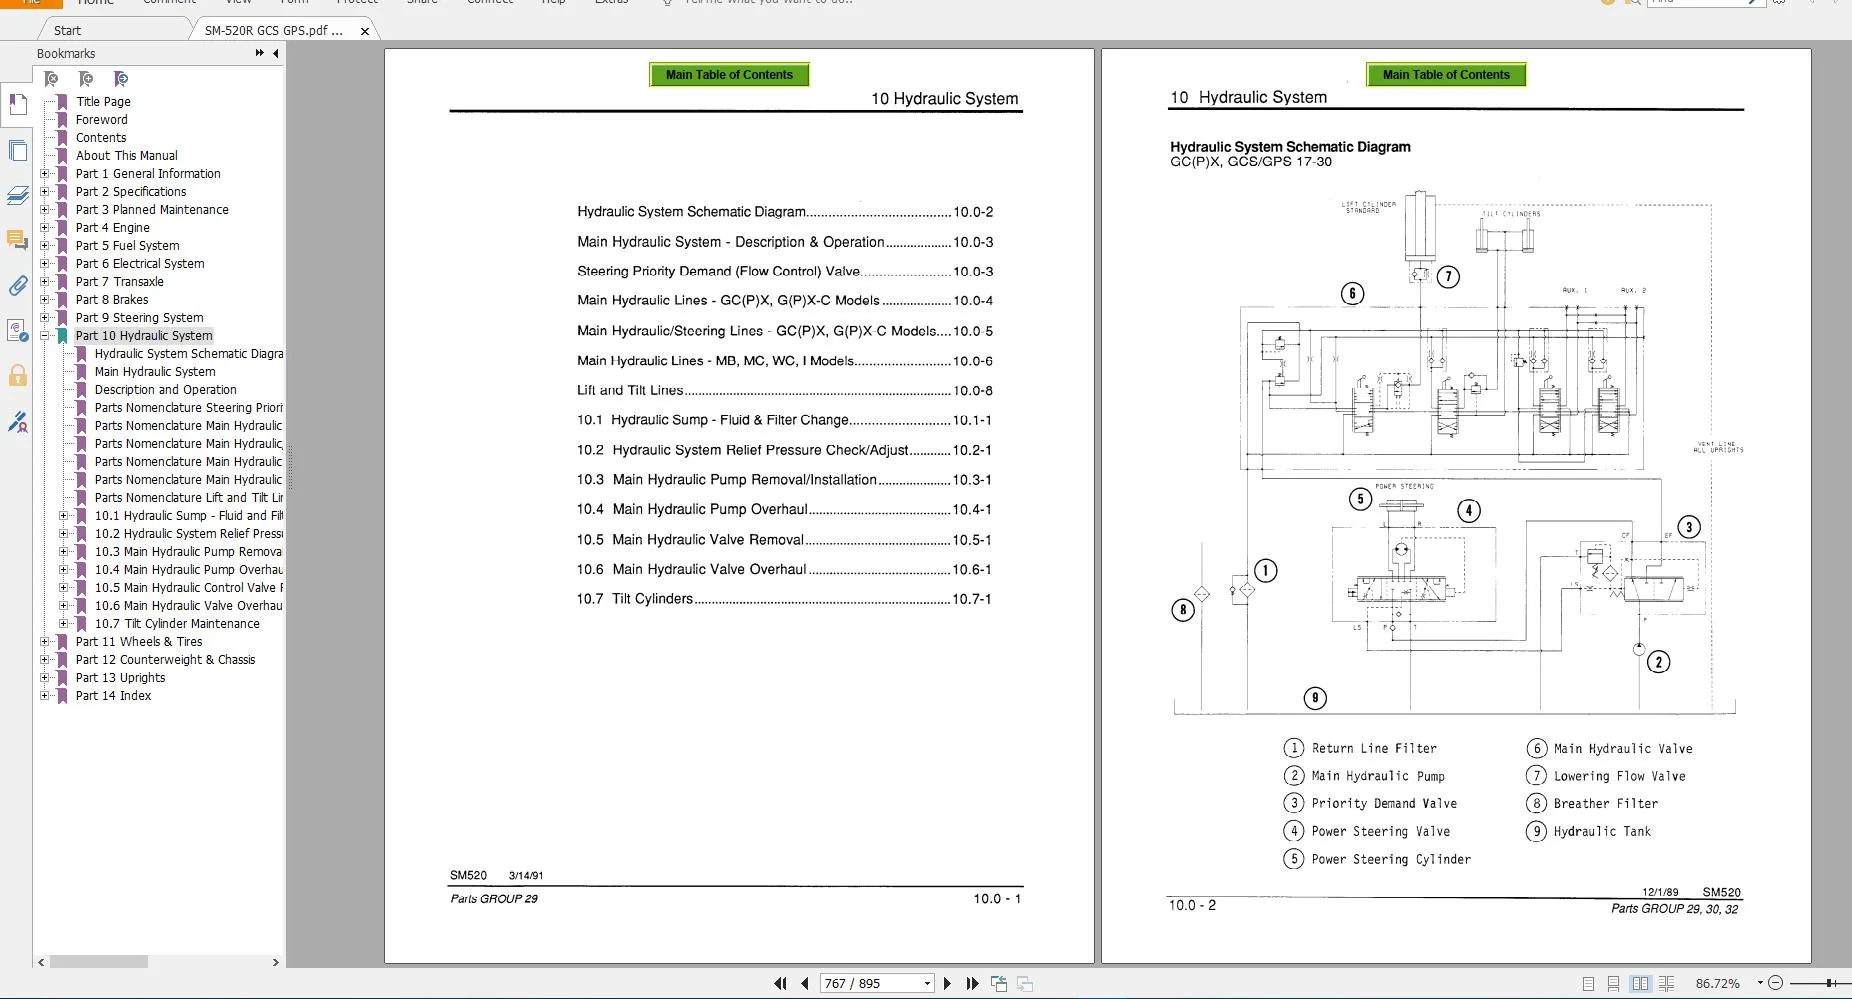Select the About This Manual bookmark
1852x999 pixels.
tap(127, 156)
